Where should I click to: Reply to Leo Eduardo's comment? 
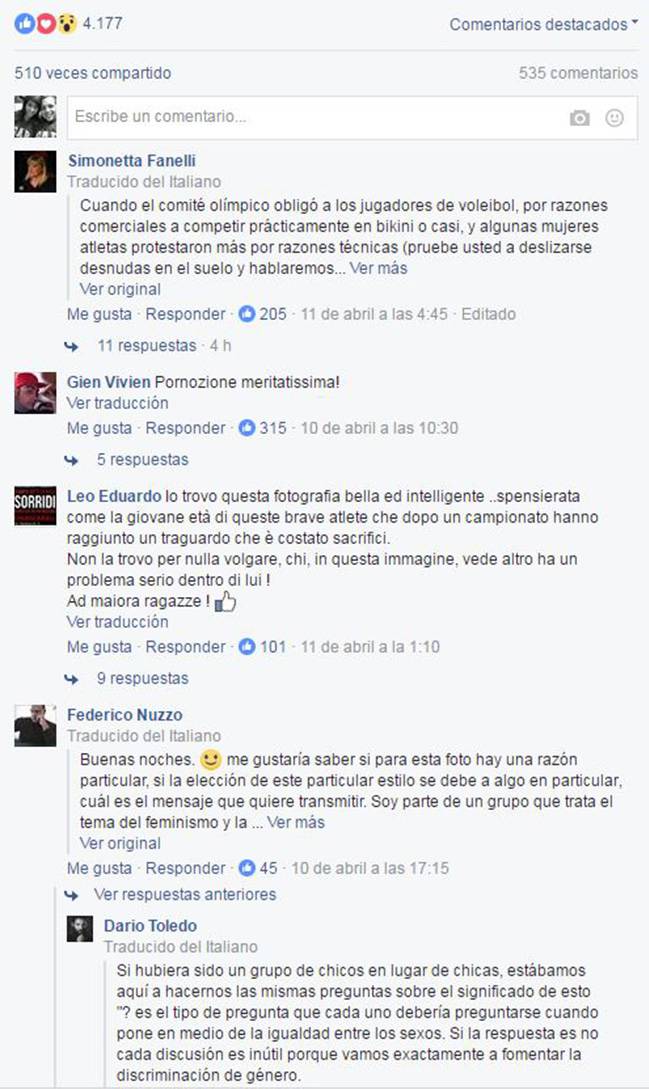pos(185,647)
